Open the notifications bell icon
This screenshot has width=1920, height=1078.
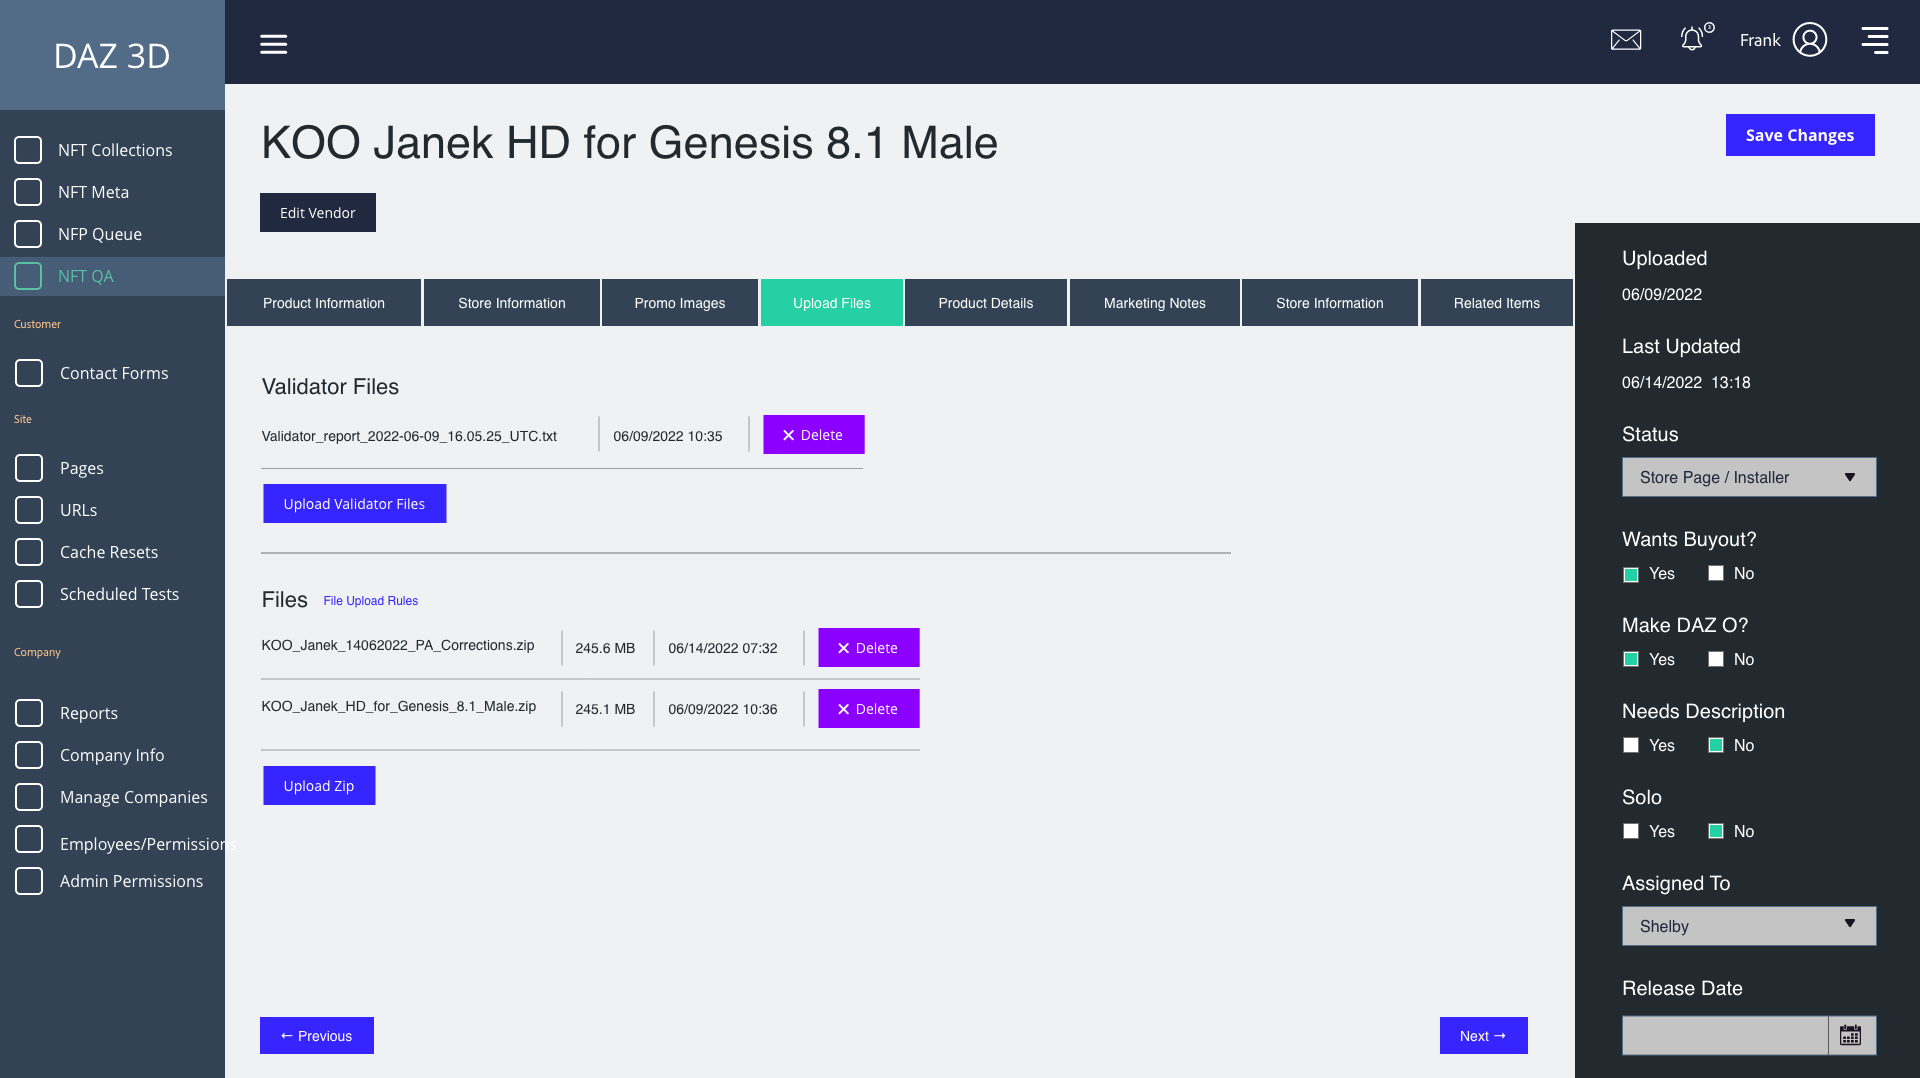[1692, 39]
